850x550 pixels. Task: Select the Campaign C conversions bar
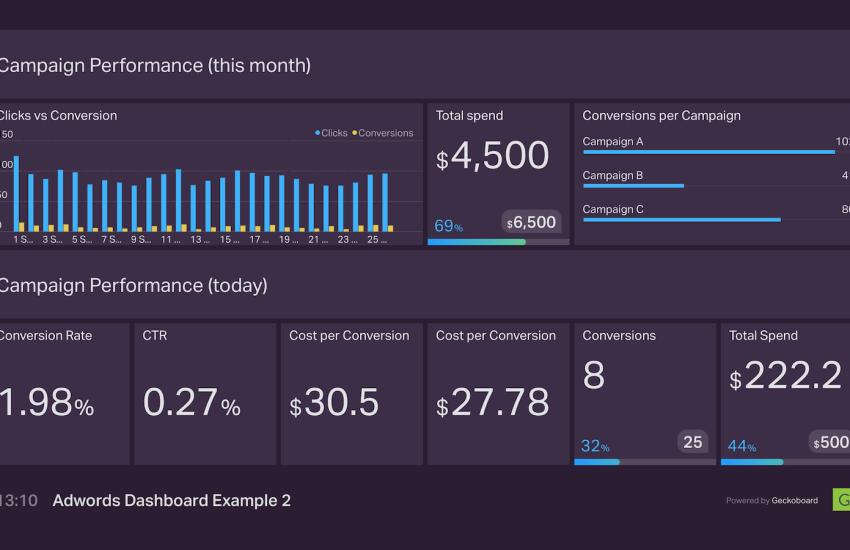(x=682, y=220)
